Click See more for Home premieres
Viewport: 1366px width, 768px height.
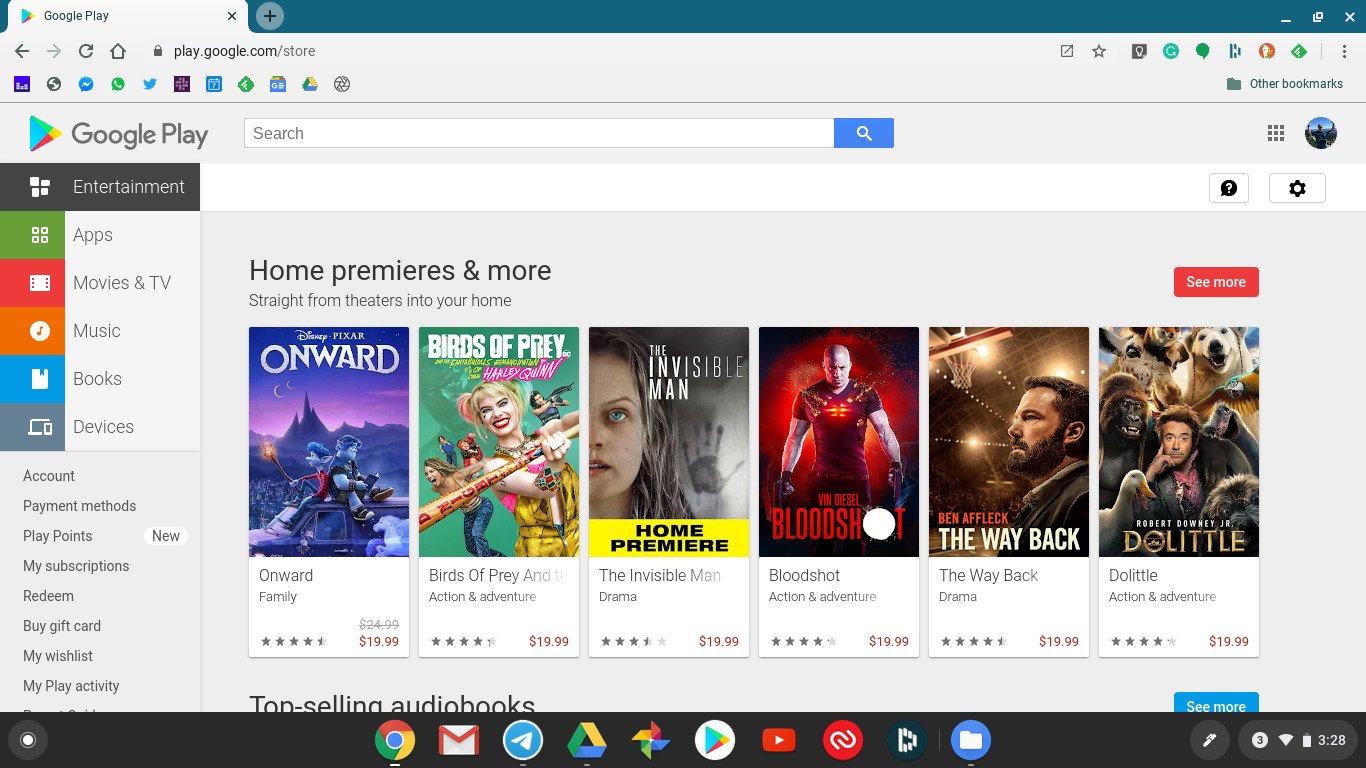[x=1216, y=282]
